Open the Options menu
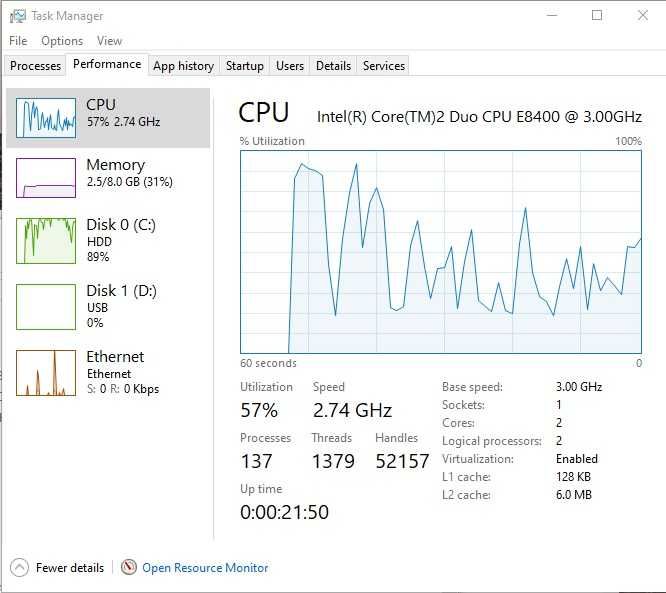This screenshot has width=666, height=593. [x=62, y=41]
